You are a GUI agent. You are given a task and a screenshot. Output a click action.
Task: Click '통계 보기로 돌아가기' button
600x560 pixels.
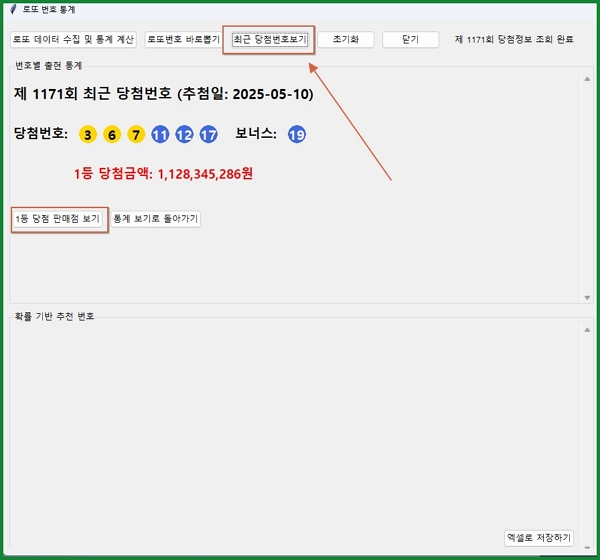(155, 219)
